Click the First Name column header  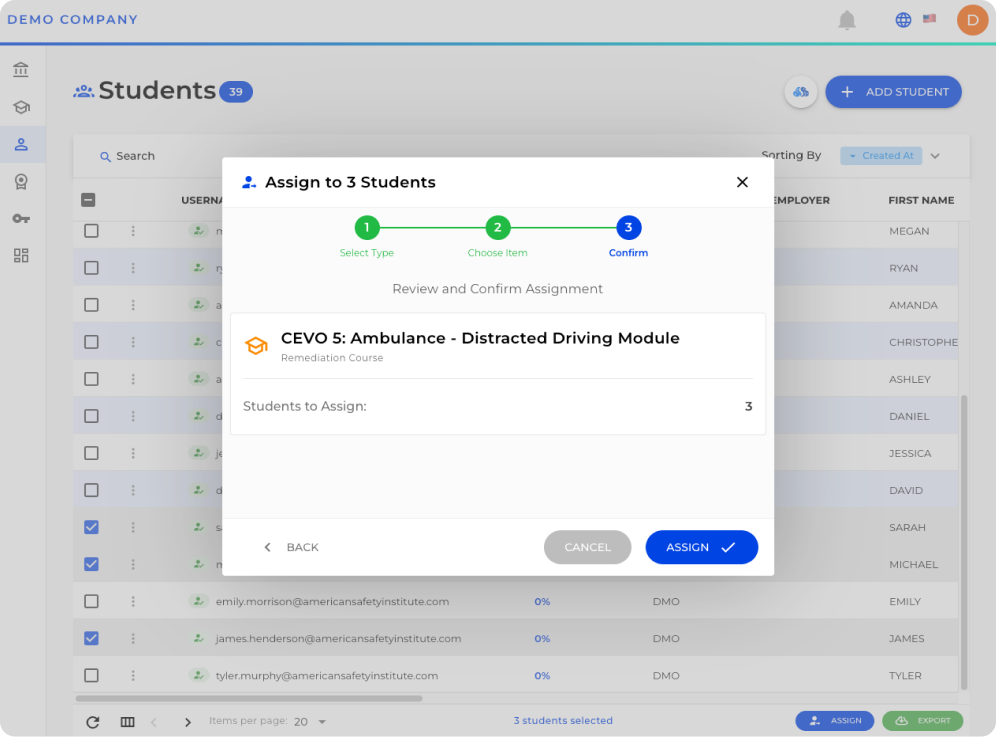coord(921,200)
